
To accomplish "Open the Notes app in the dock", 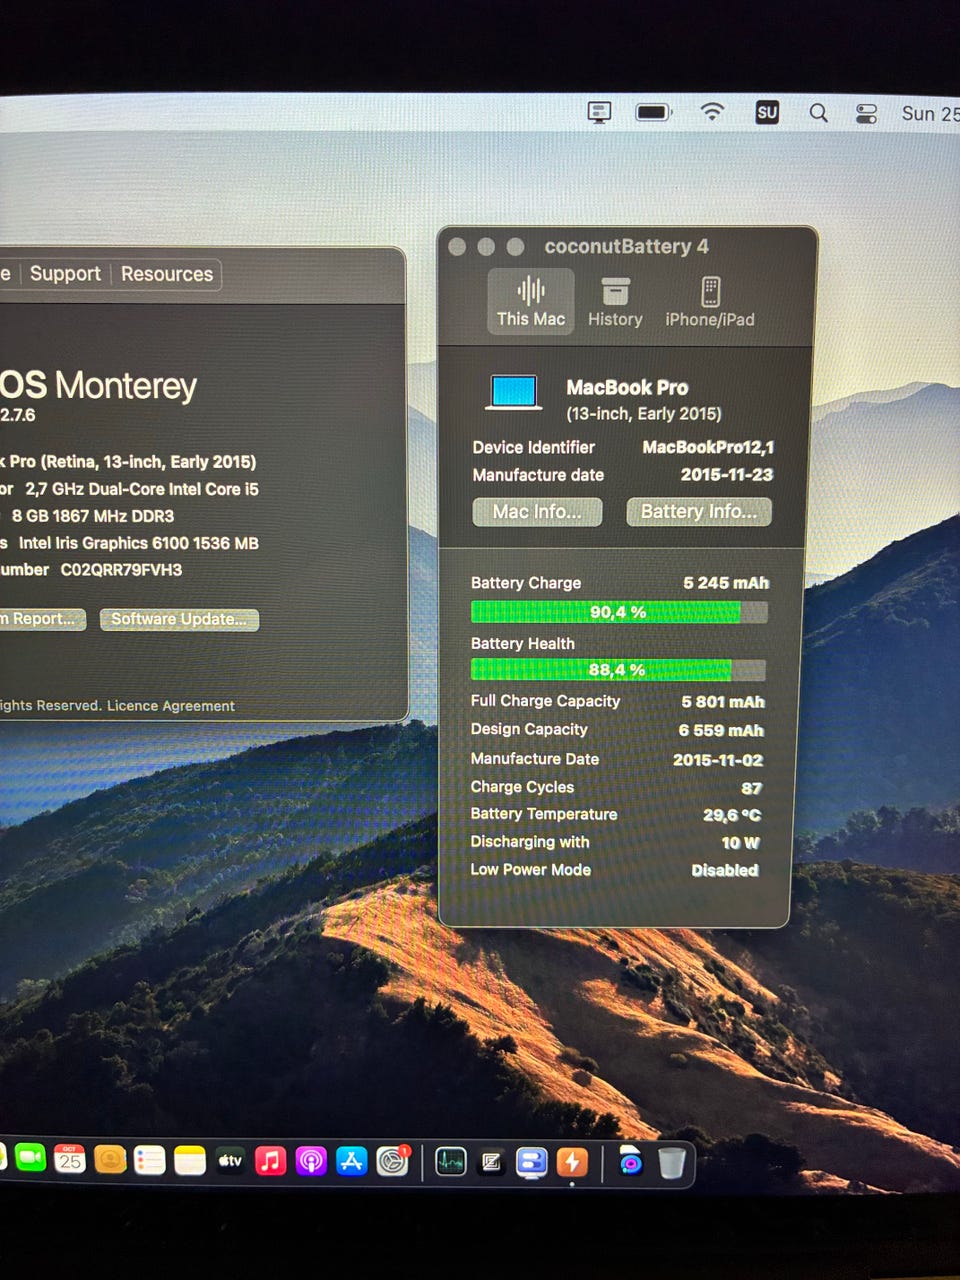I will tap(190, 1161).
